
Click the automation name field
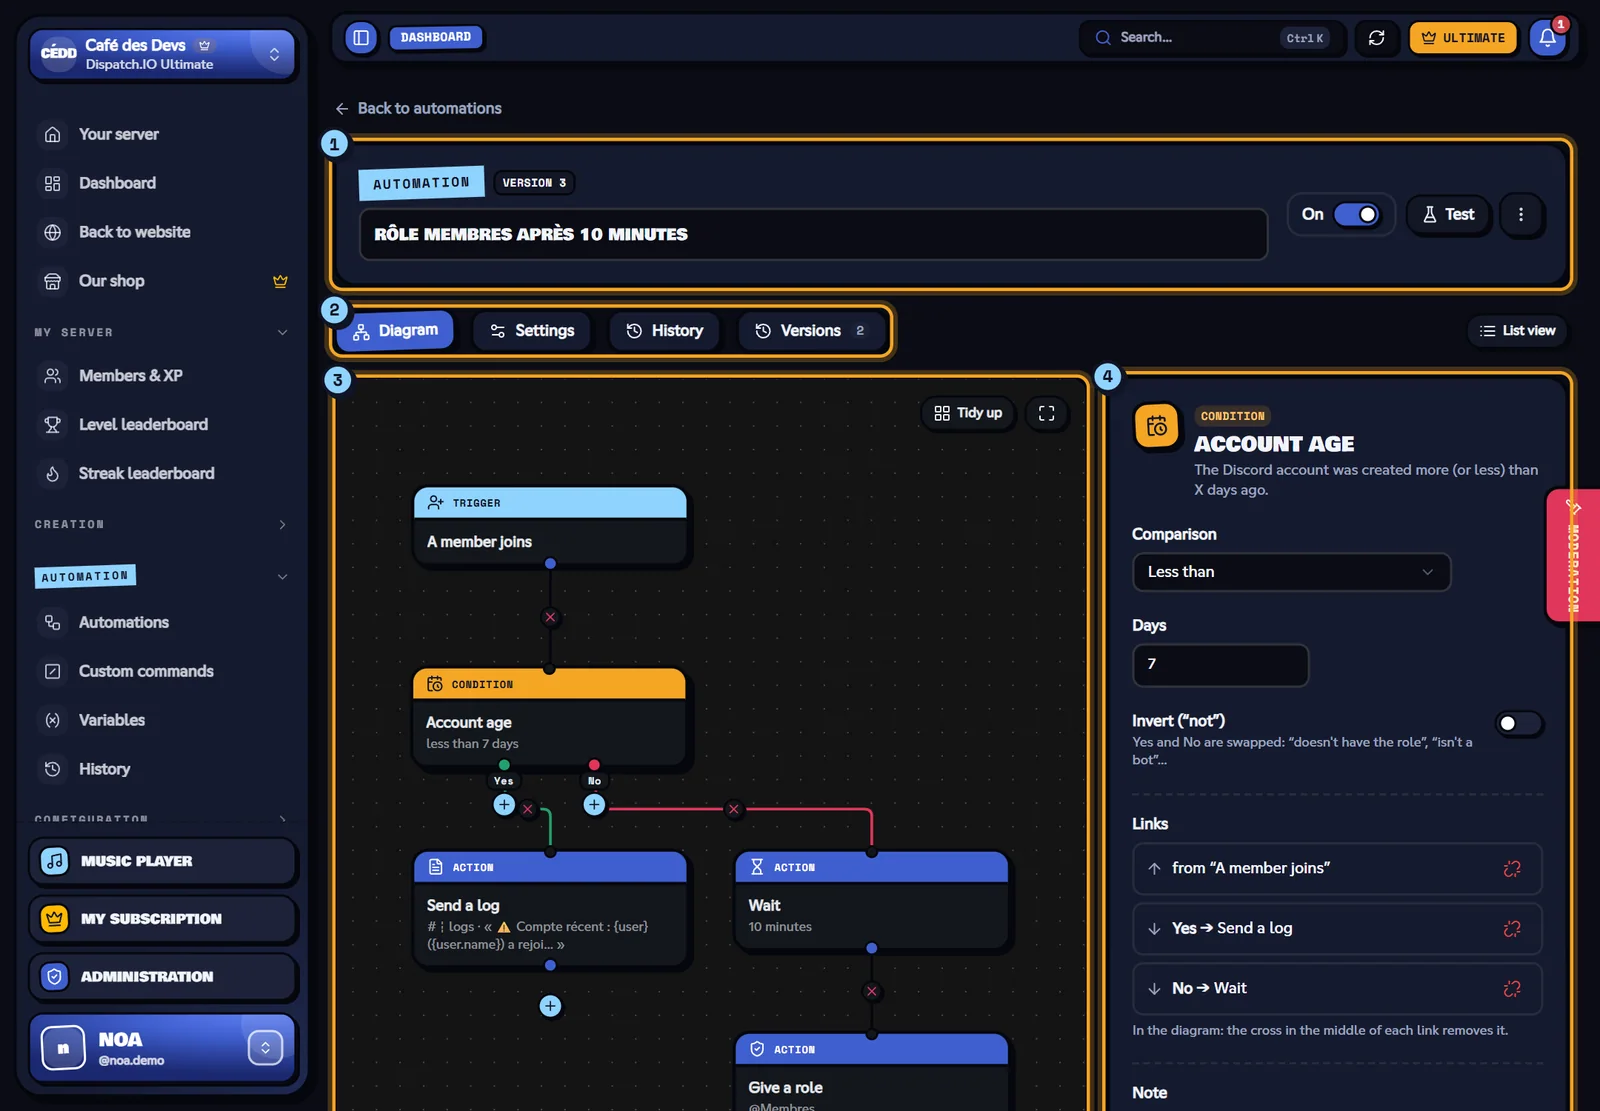pos(813,234)
